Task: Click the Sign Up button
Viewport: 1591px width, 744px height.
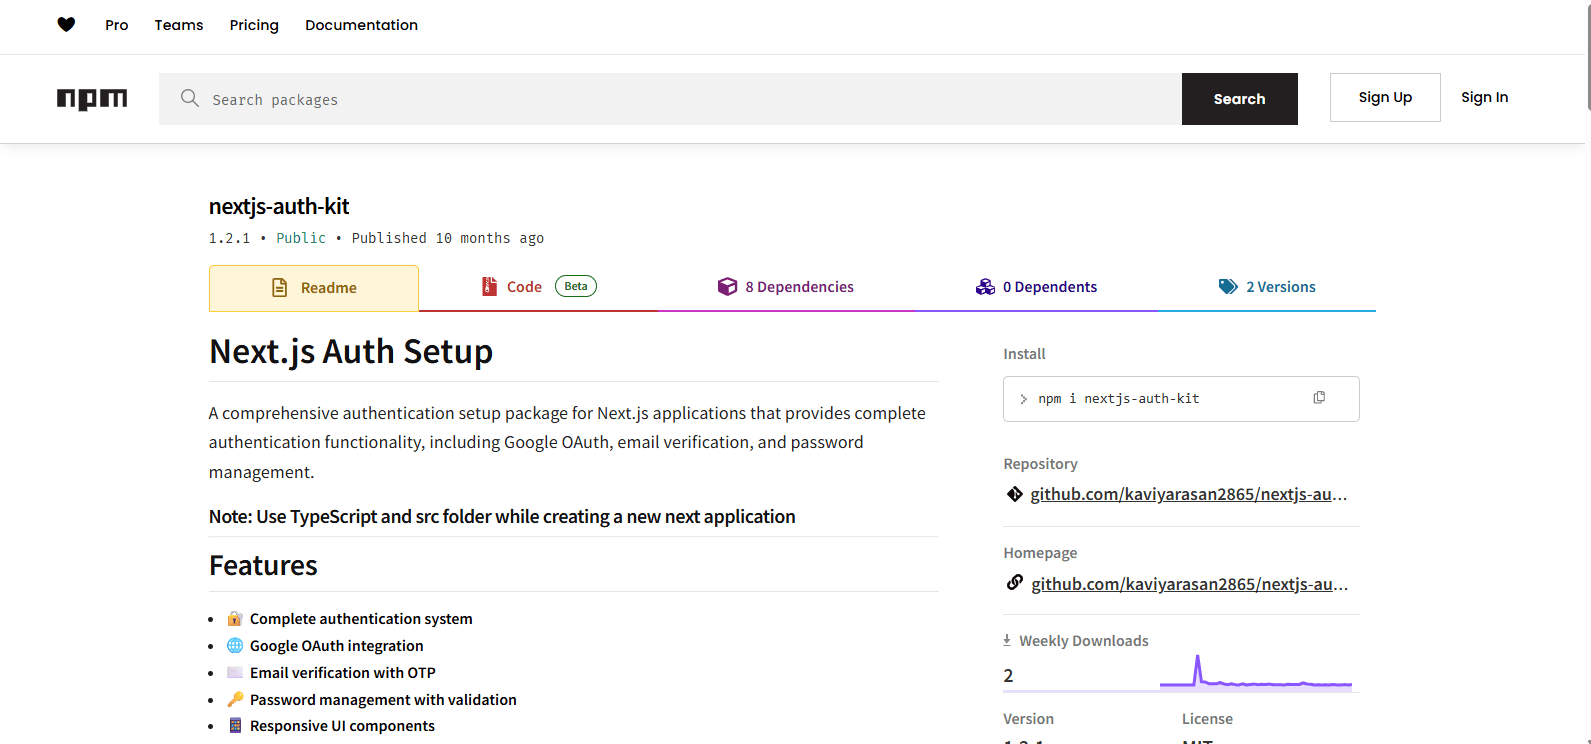Action: tap(1385, 97)
